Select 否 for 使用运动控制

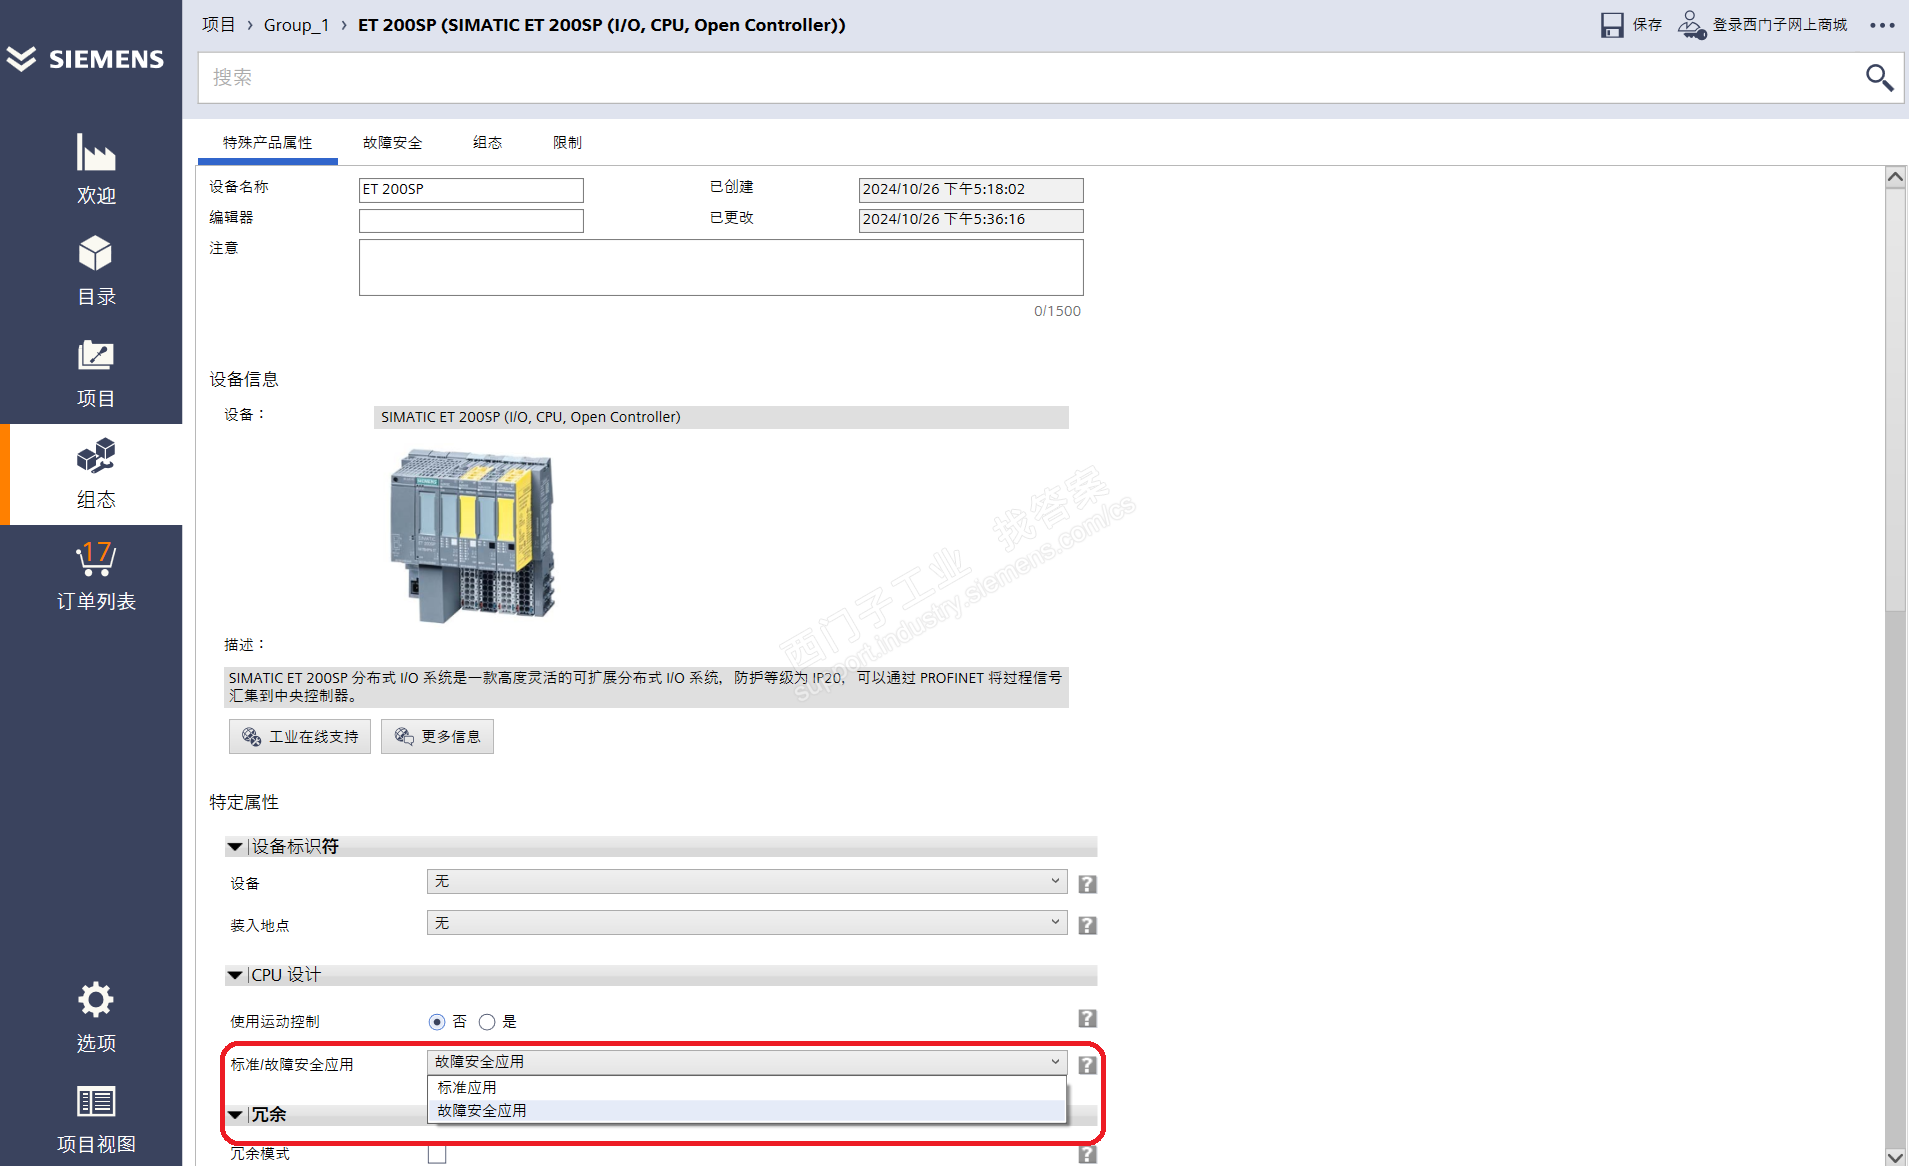(437, 1022)
